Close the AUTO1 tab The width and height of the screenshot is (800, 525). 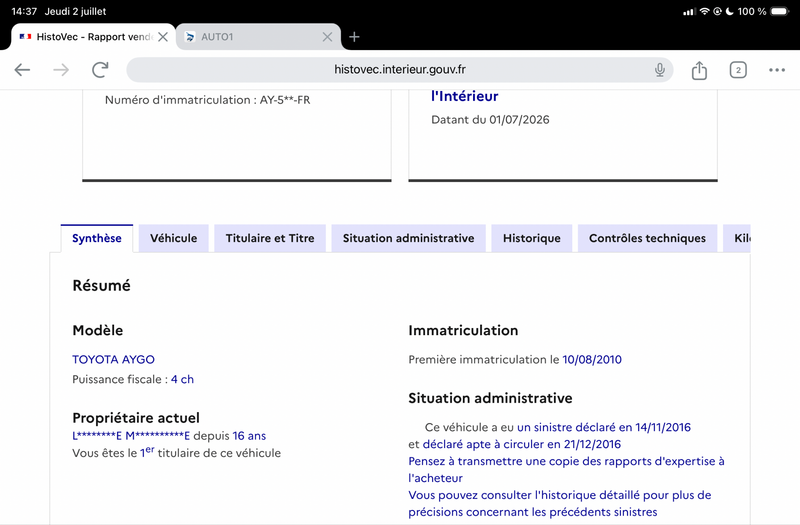328,37
